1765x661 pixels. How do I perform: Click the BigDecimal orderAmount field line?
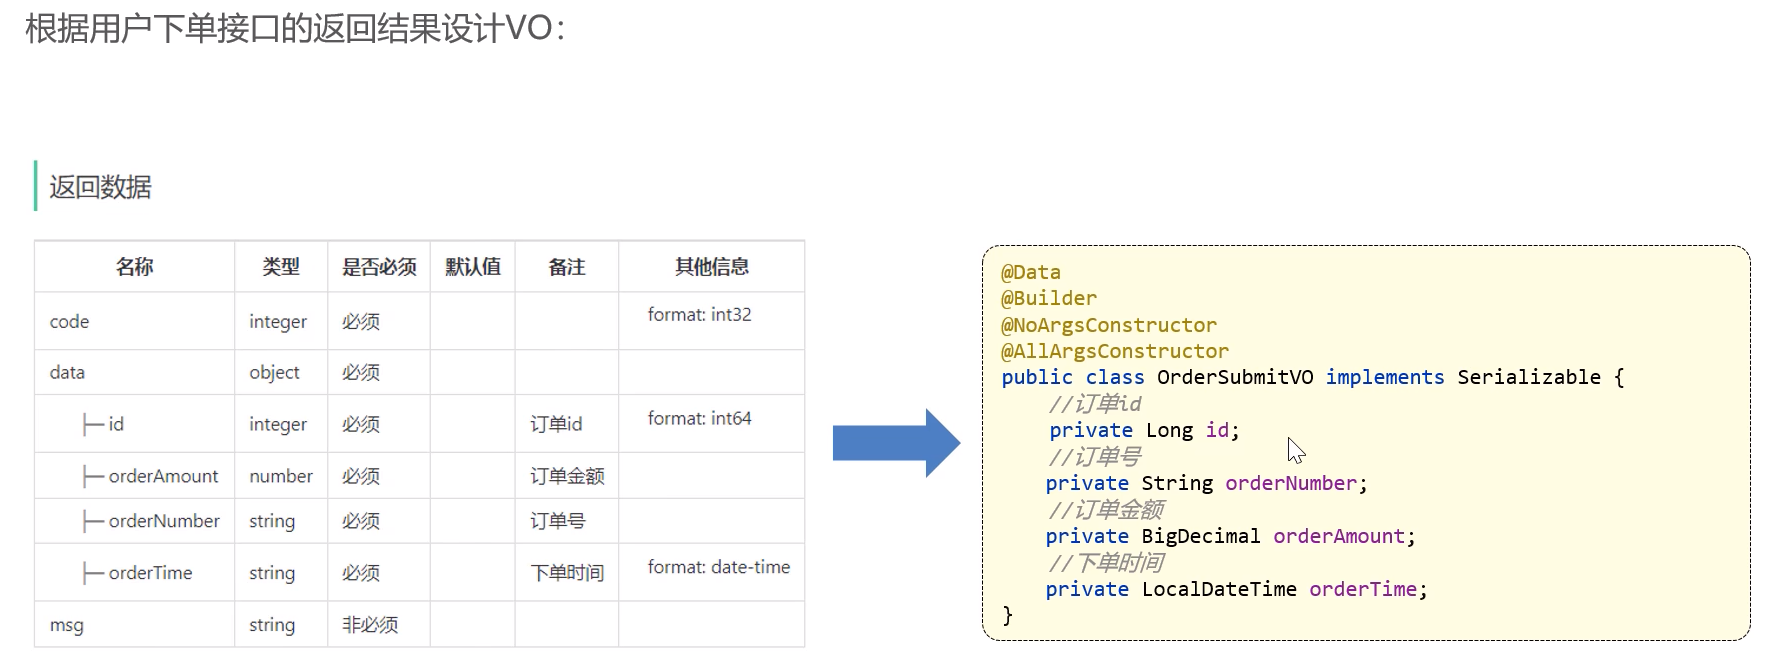[x=1230, y=536]
